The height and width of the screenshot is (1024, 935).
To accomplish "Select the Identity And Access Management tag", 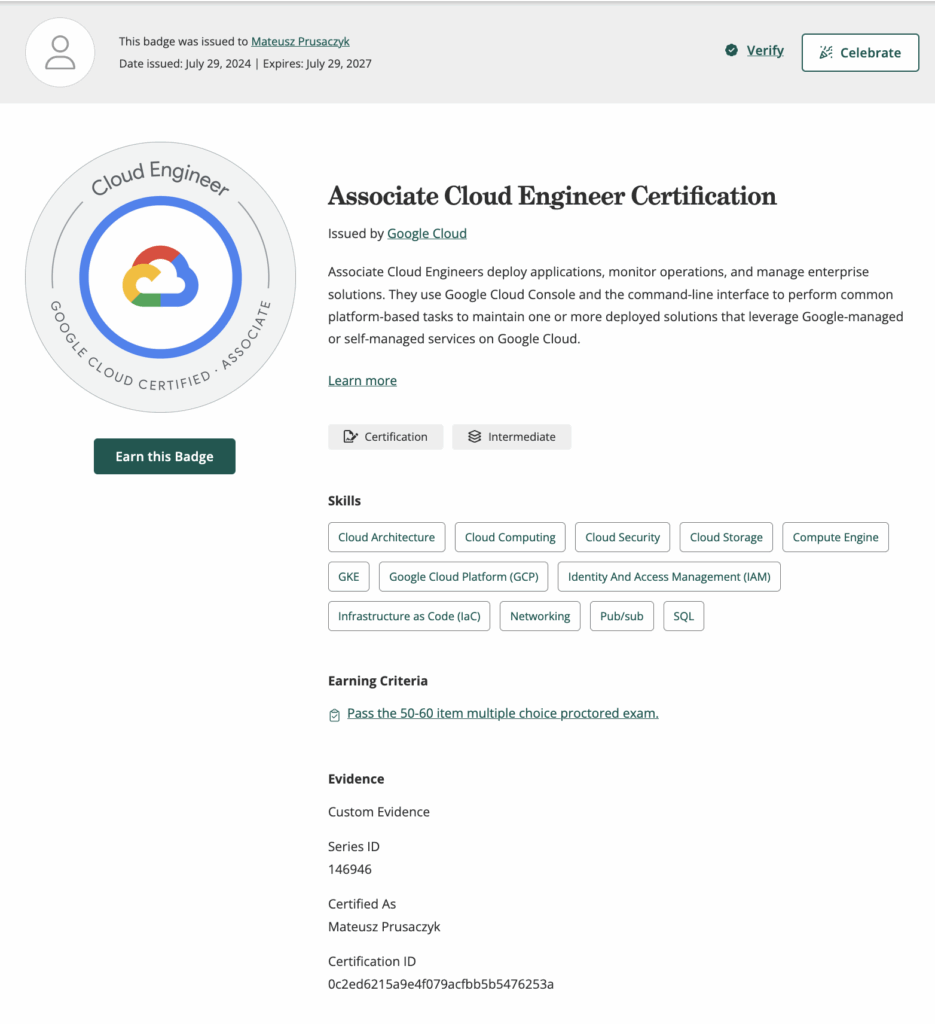I will click(668, 577).
